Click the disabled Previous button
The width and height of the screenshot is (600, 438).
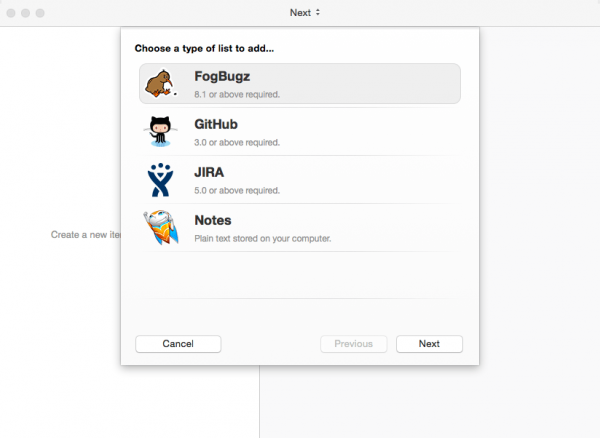[354, 344]
